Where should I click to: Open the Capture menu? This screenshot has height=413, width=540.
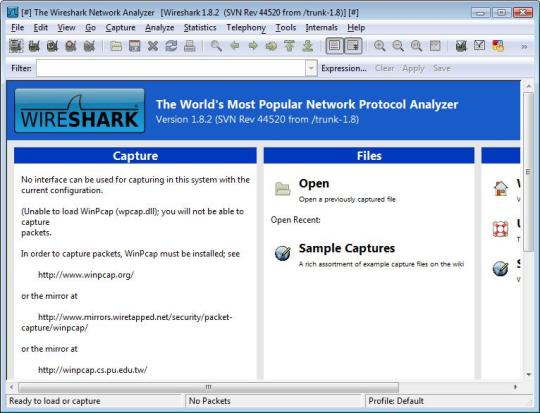pos(120,28)
